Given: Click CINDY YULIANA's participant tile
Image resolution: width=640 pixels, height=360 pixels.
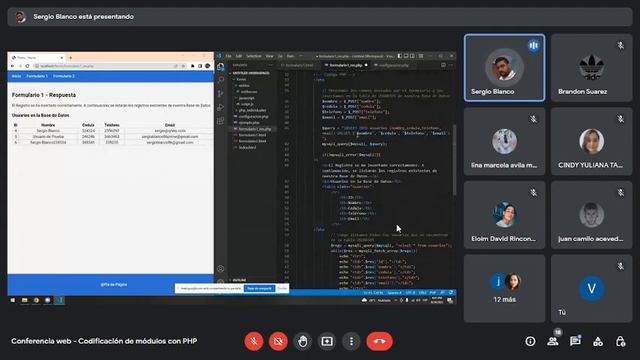Looking at the screenshot, I should pos(591,141).
